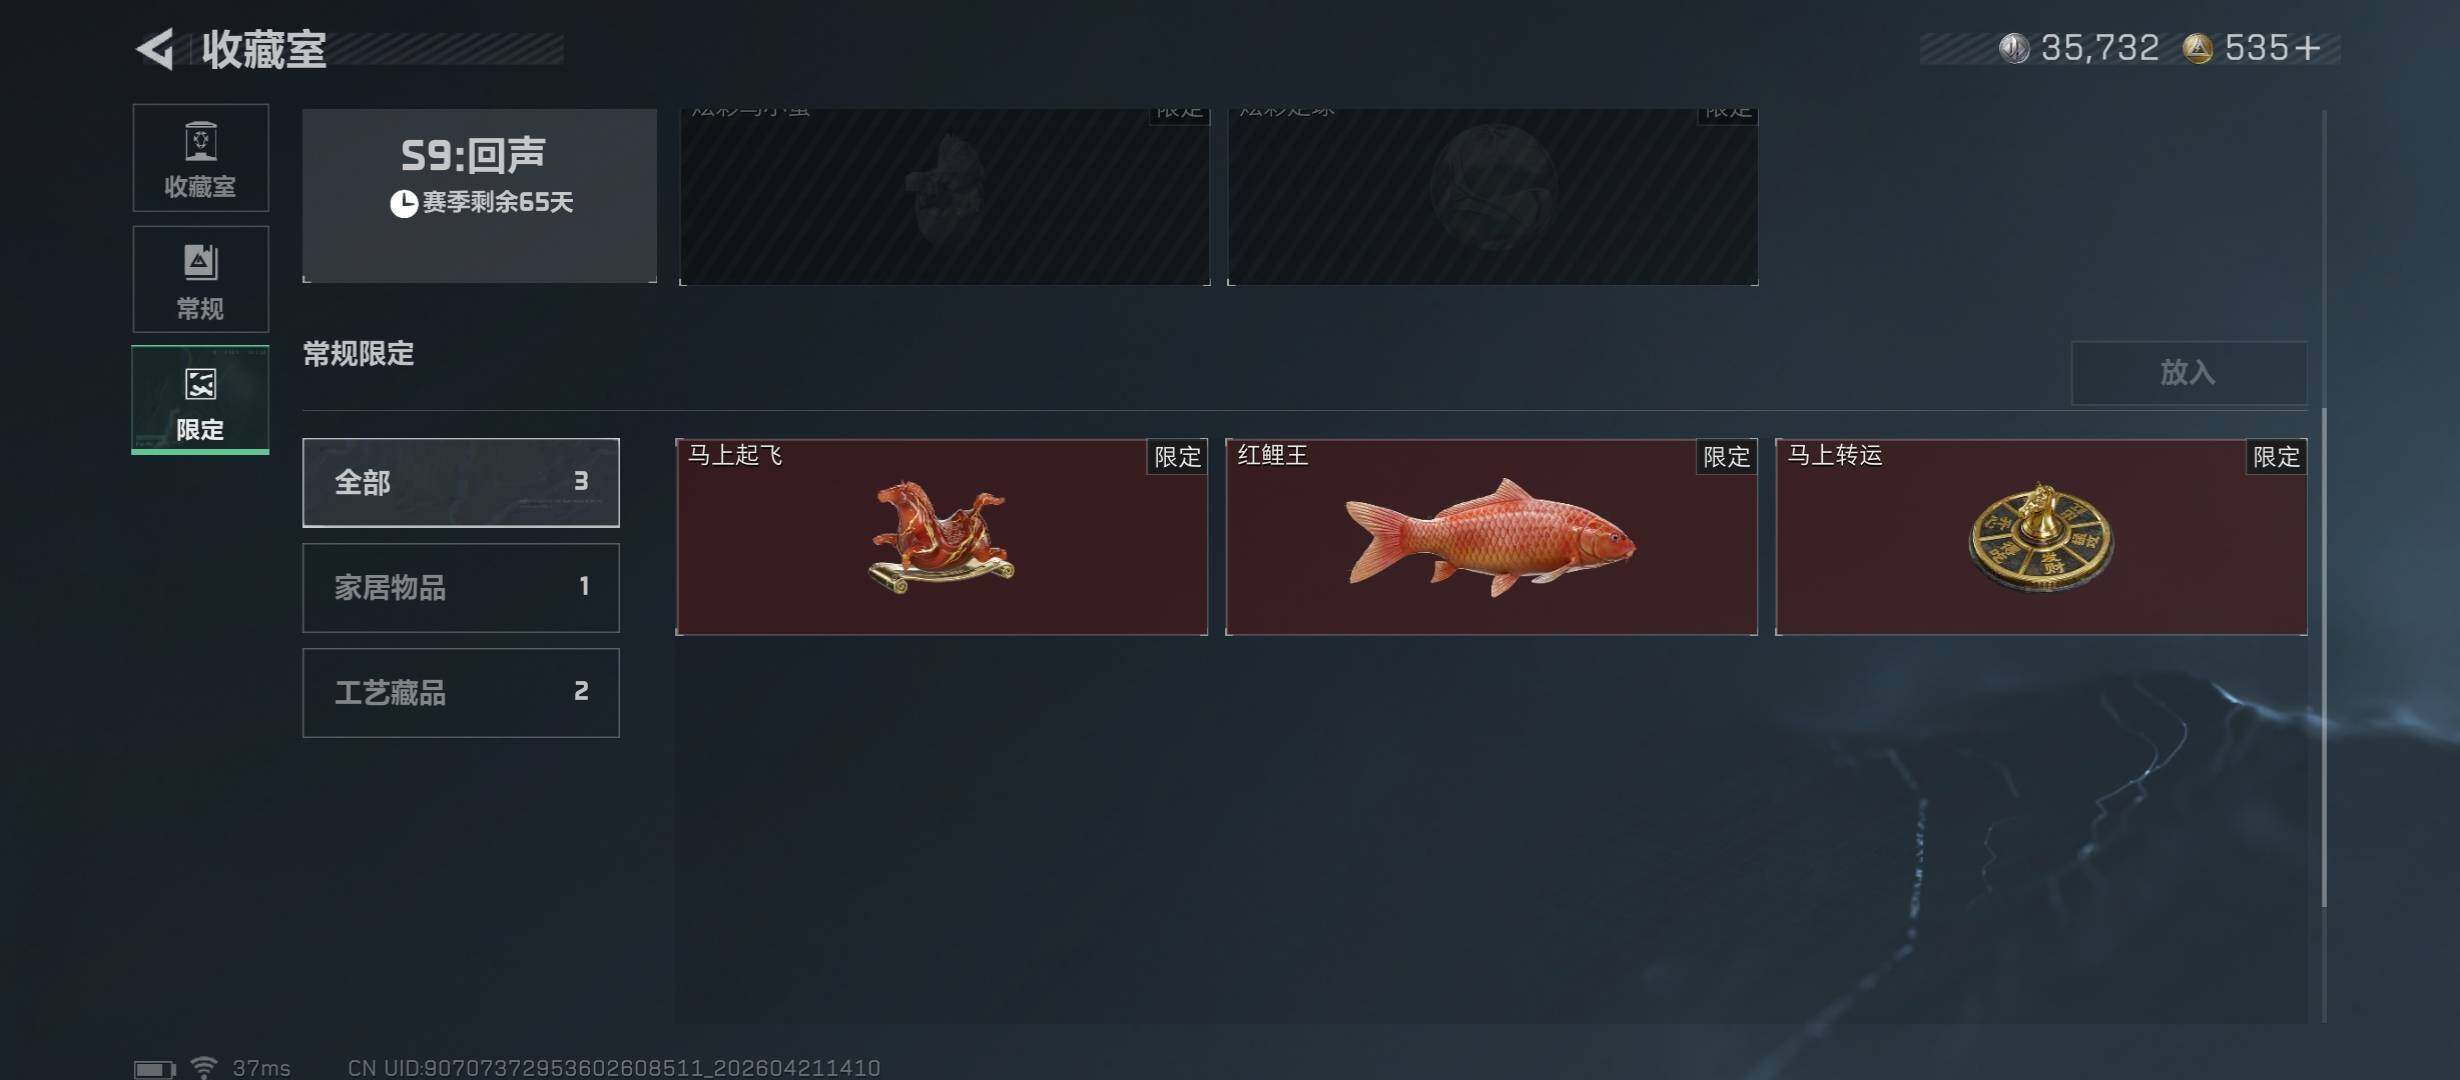This screenshot has width=2460, height=1080.
Task: Click the dimmed locked figurine slot
Action: [945, 197]
